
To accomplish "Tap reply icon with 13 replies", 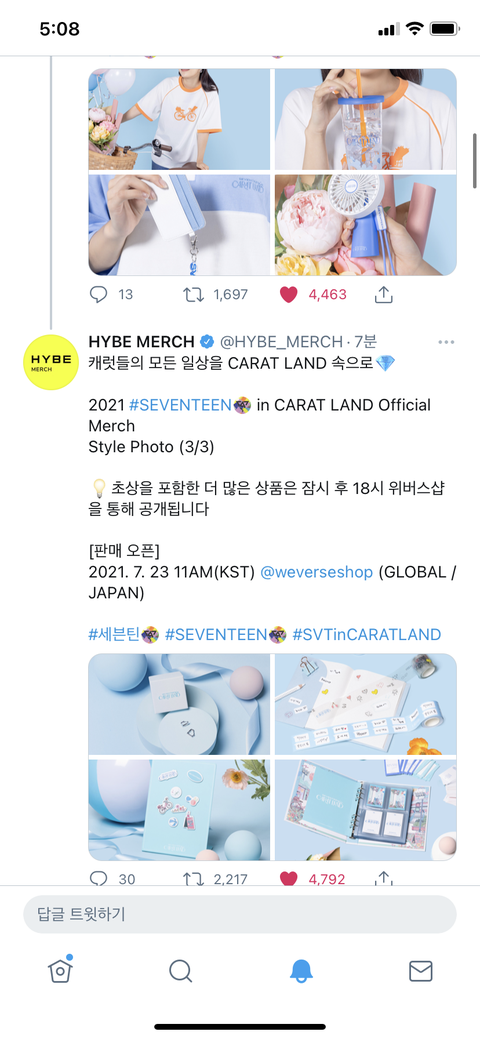I will (98, 295).
